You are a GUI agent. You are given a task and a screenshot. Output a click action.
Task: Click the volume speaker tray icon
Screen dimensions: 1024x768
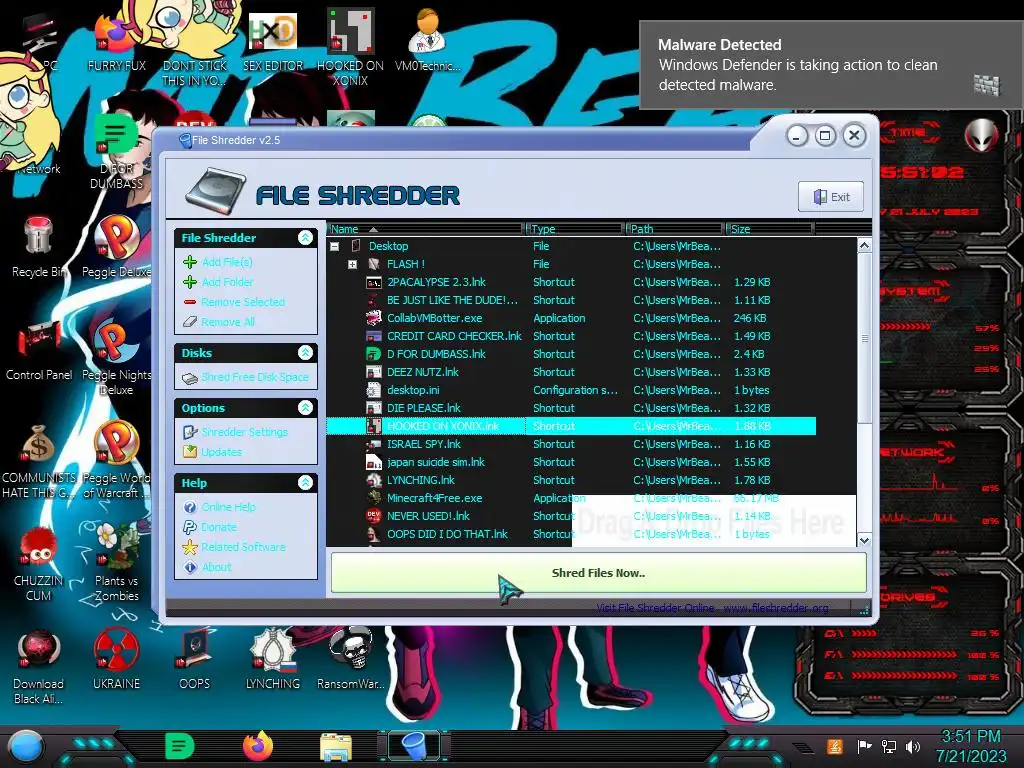click(913, 746)
